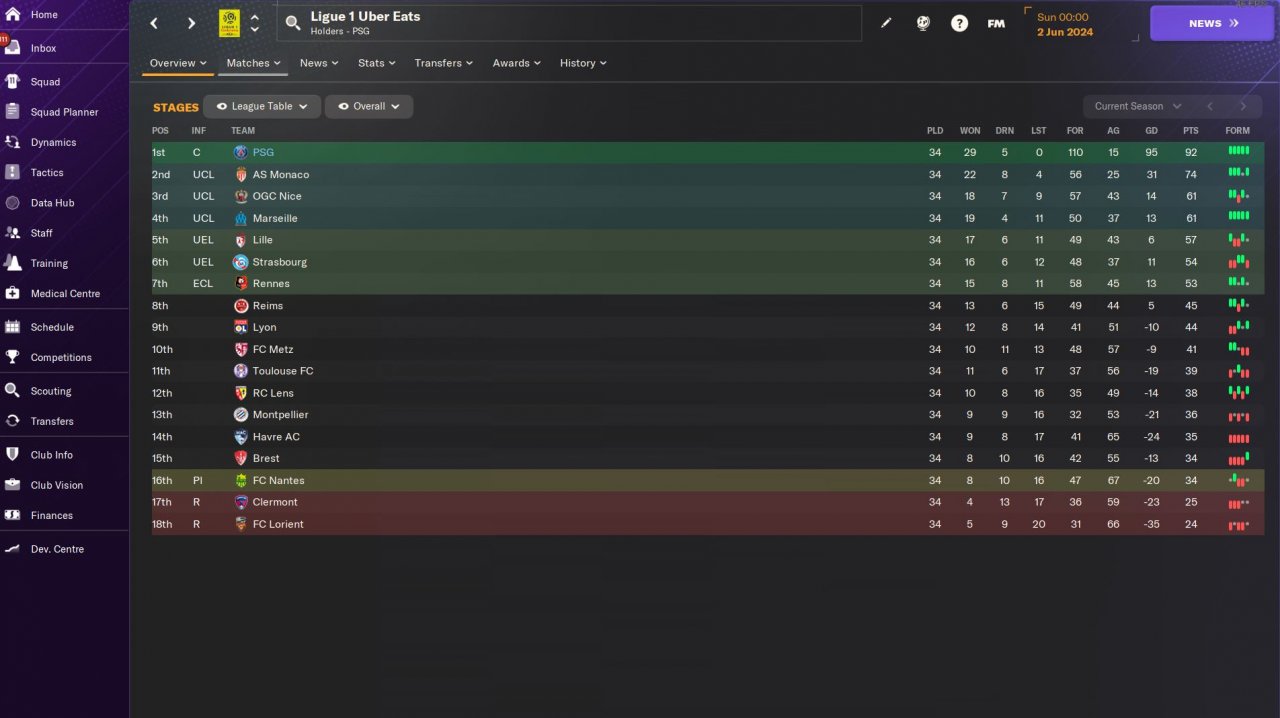The image size is (1280, 718).
Task: Open the FM menu
Action: click(996, 23)
